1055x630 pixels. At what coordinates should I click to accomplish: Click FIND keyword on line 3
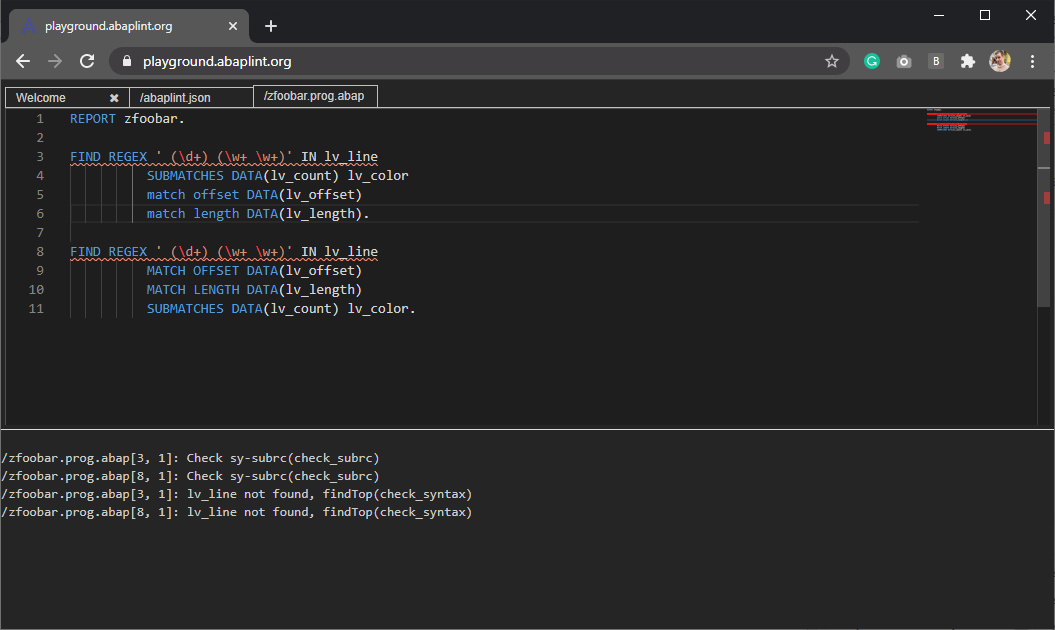point(85,157)
